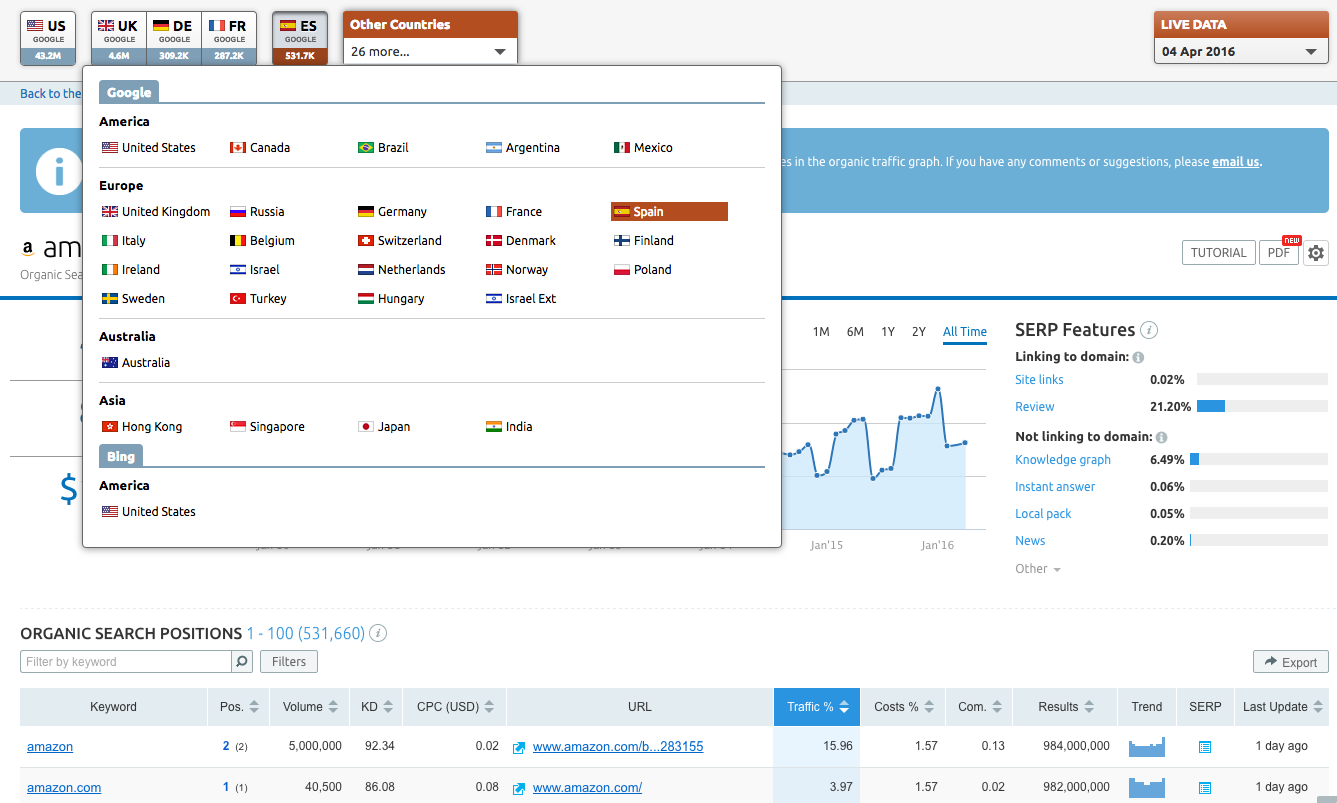
Task: Click info icon next to Organic Search Positions
Action: click(x=378, y=633)
